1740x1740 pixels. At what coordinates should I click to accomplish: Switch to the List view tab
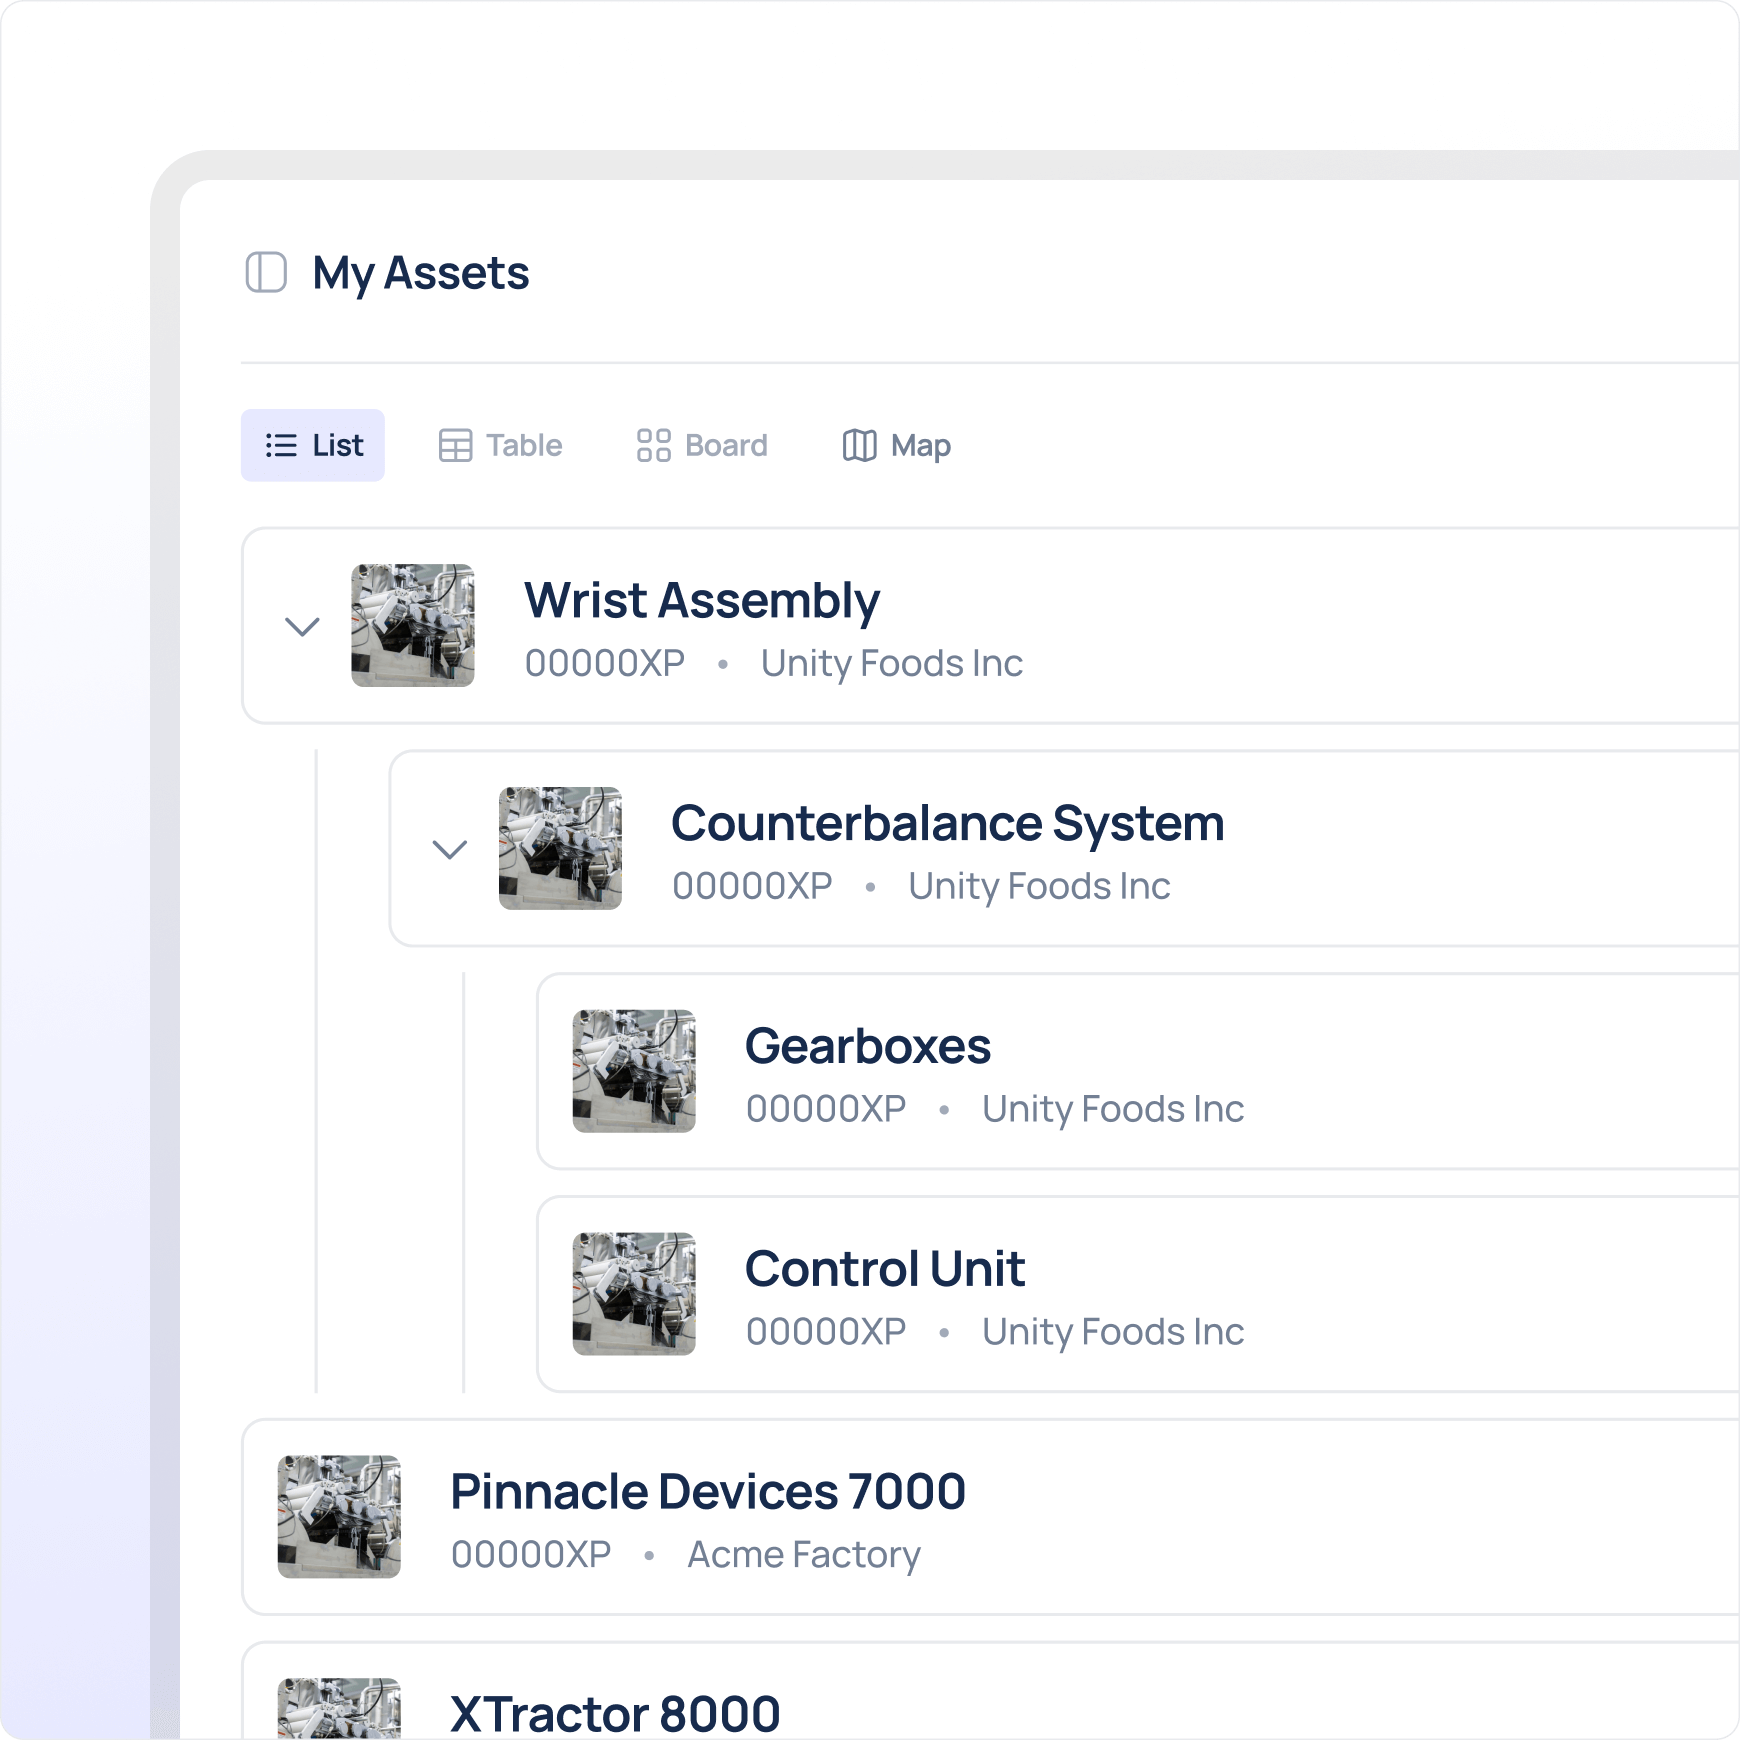click(313, 445)
